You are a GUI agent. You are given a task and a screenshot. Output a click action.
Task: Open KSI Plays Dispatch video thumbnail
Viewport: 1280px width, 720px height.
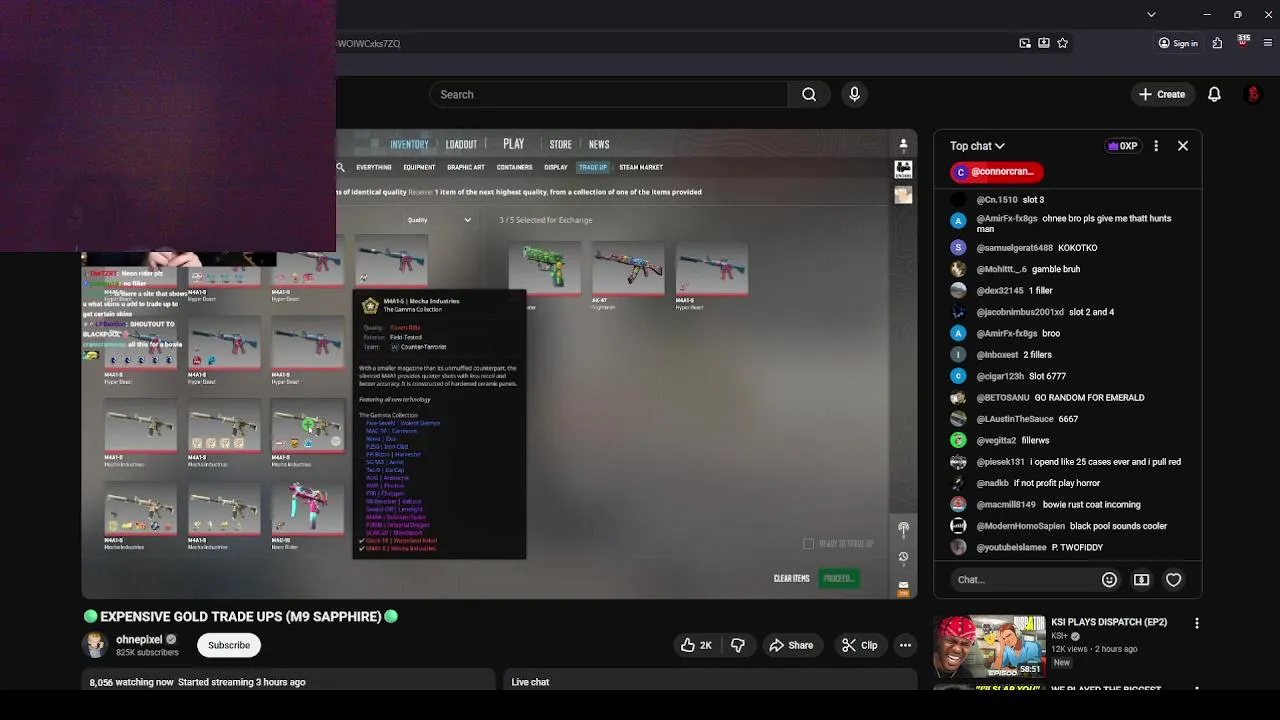point(989,646)
